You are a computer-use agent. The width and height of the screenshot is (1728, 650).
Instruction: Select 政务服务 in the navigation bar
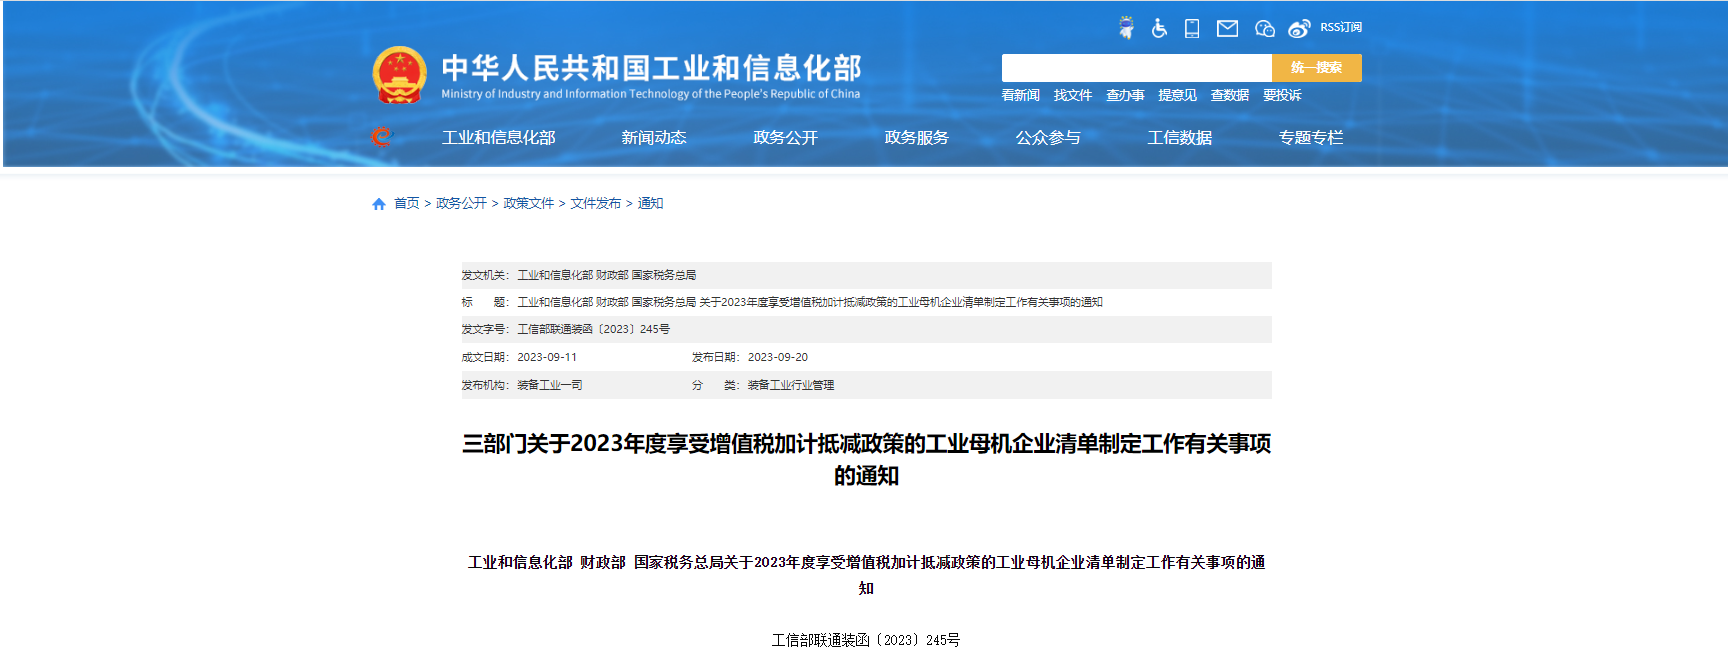(x=916, y=138)
